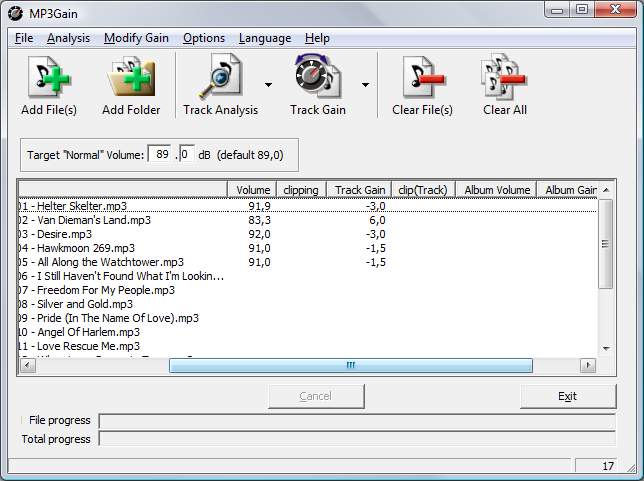The image size is (644, 481).
Task: Select the row 11 - Love Rescue Me.mp3
Action: point(308,346)
